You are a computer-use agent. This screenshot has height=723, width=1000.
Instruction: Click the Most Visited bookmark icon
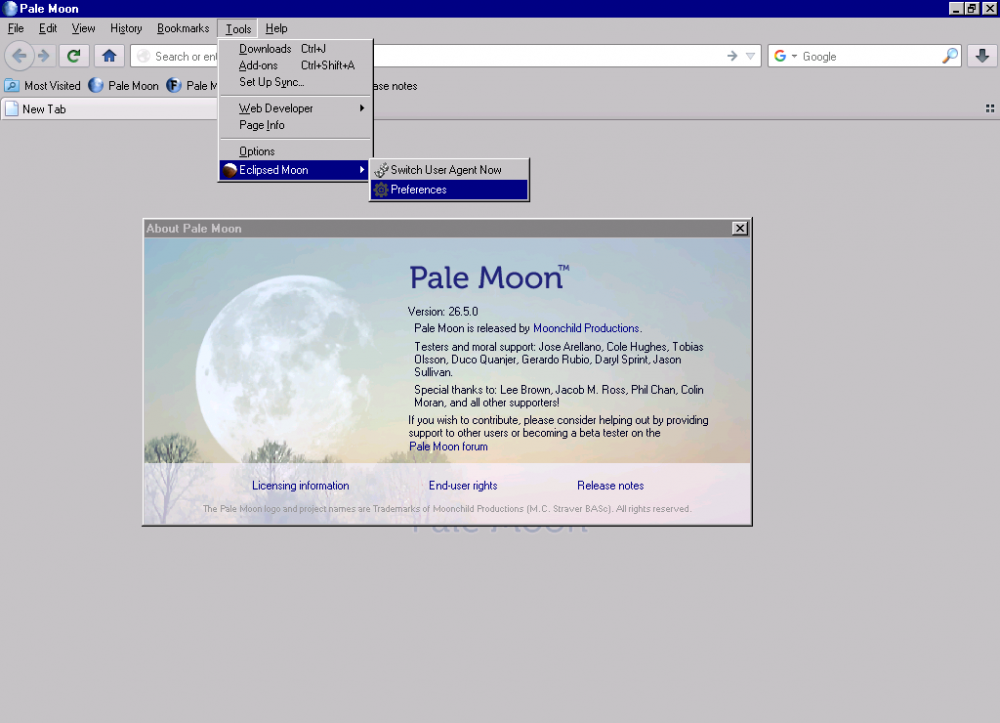tap(10, 85)
